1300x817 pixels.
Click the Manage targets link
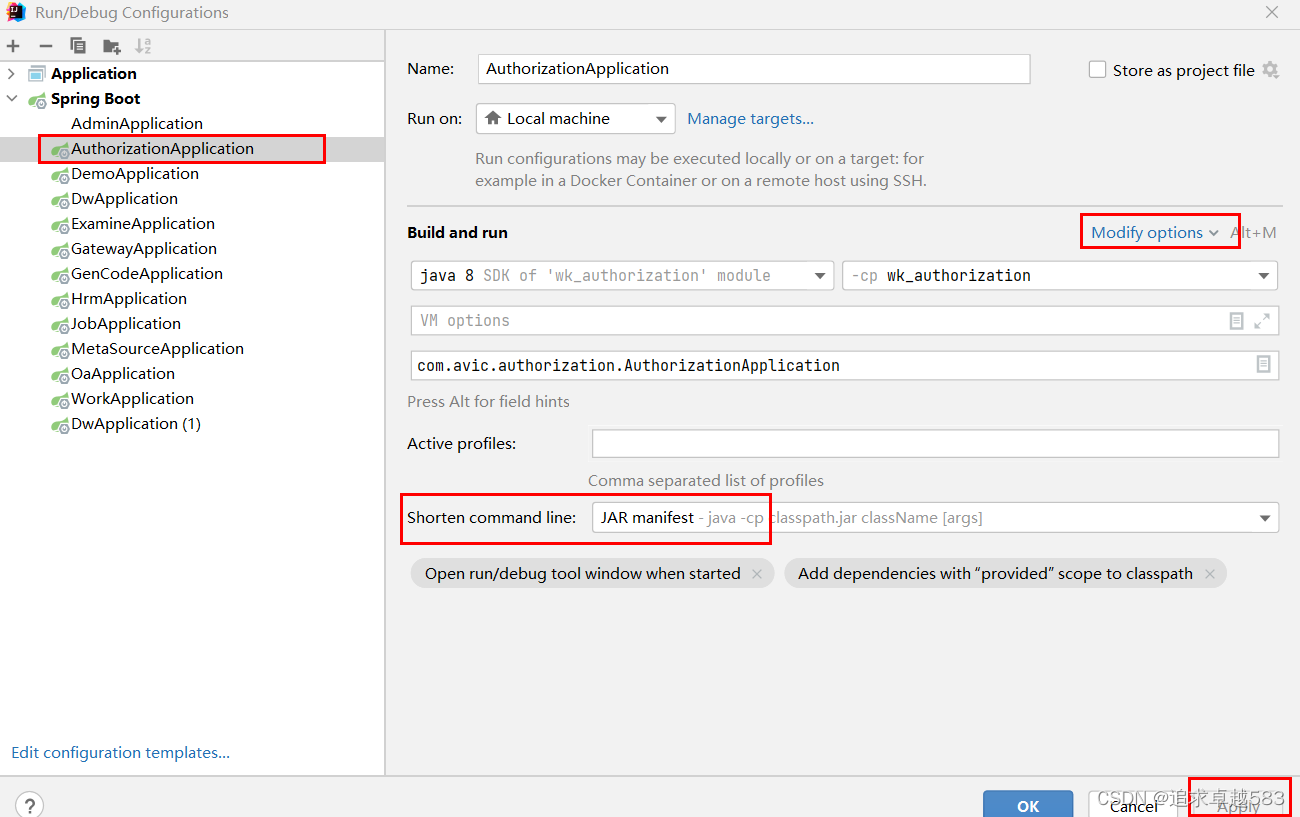pos(750,118)
